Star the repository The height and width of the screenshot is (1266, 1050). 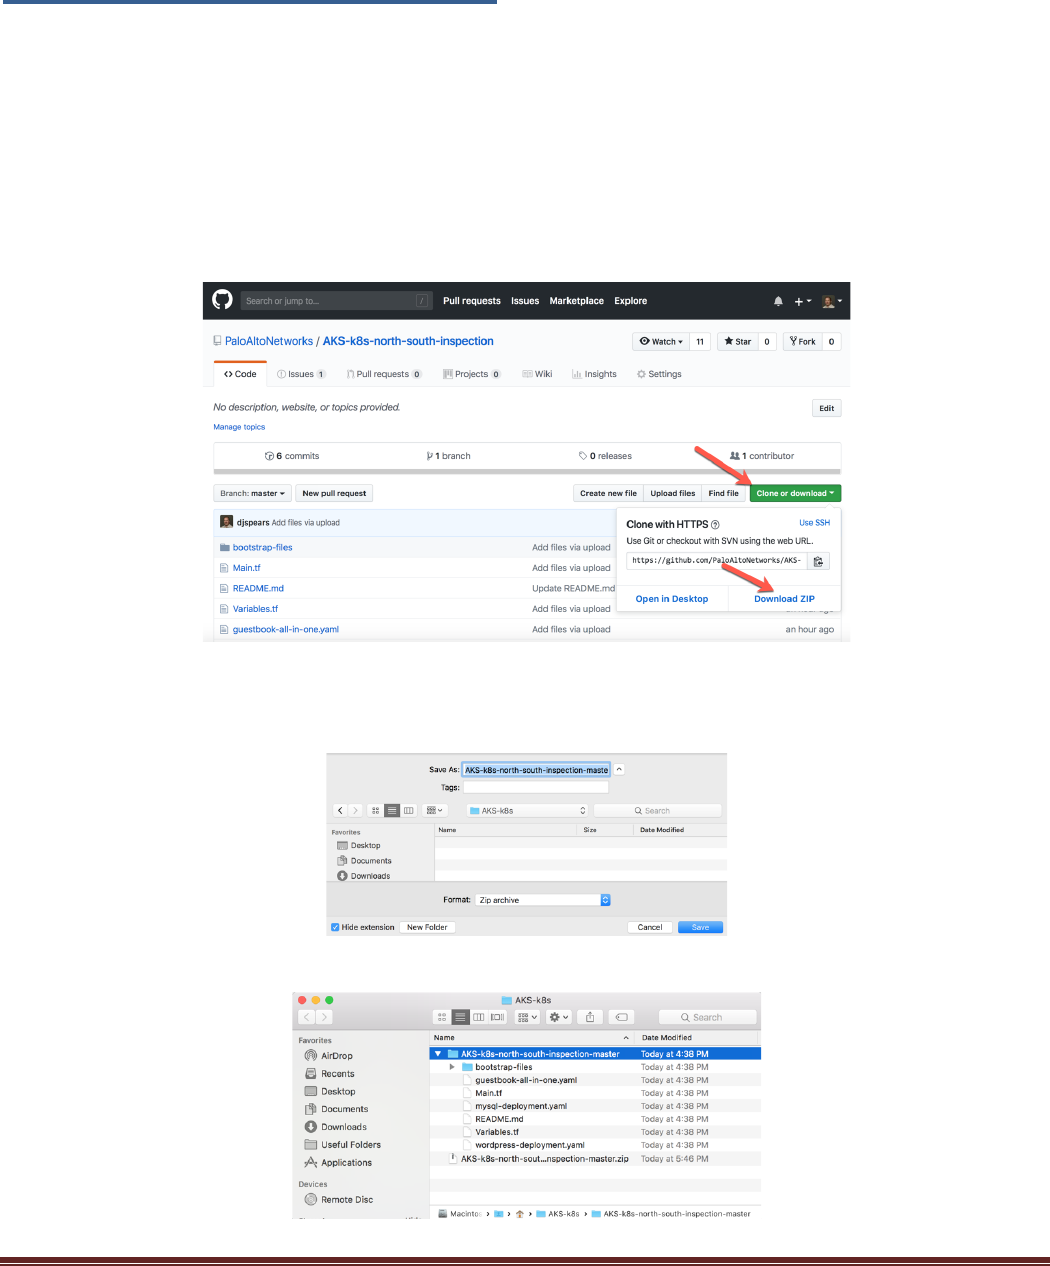pos(738,341)
